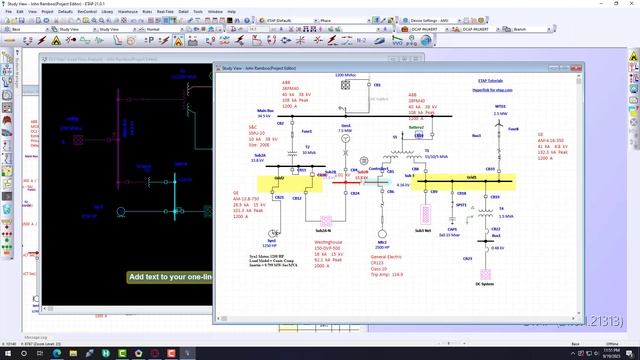Open the Normal configuration dropdown
640x360 pixels.
click(x=165, y=29)
